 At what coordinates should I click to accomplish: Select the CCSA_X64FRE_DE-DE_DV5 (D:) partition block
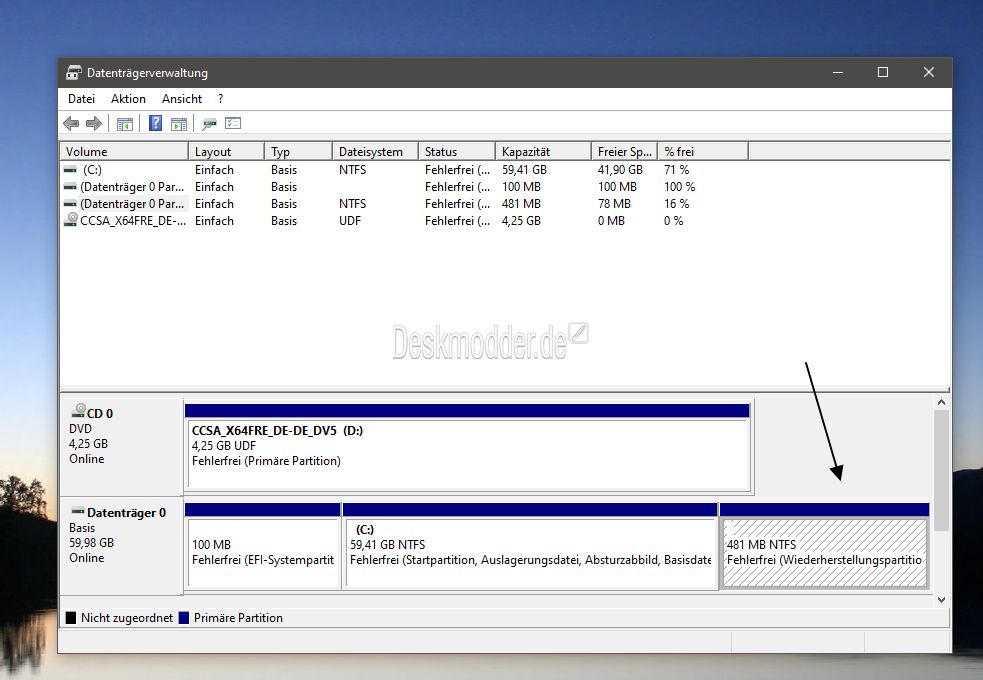(468, 447)
